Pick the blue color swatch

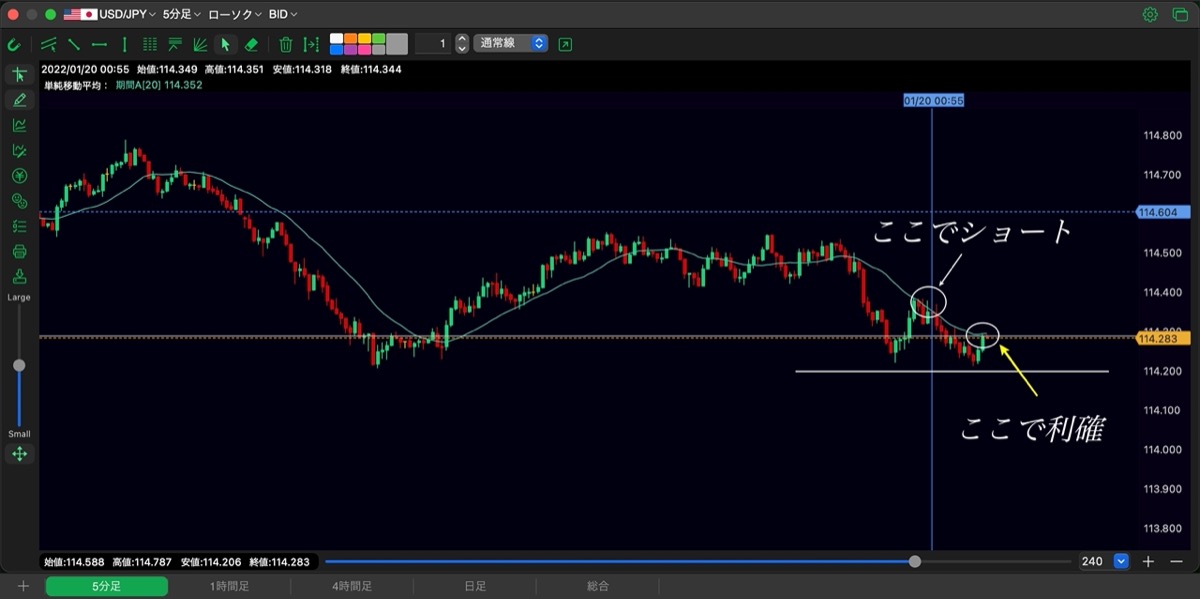pyautogui.click(x=336, y=49)
